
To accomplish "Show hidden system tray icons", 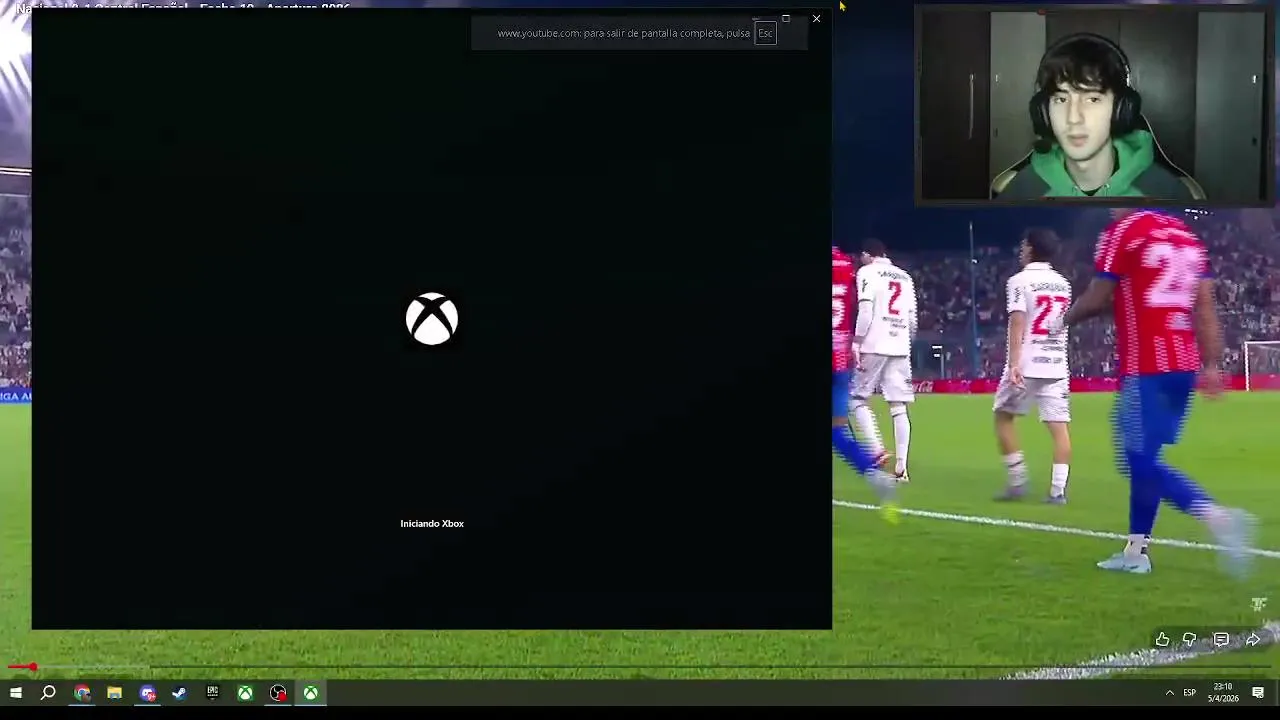I will [x=1169, y=692].
